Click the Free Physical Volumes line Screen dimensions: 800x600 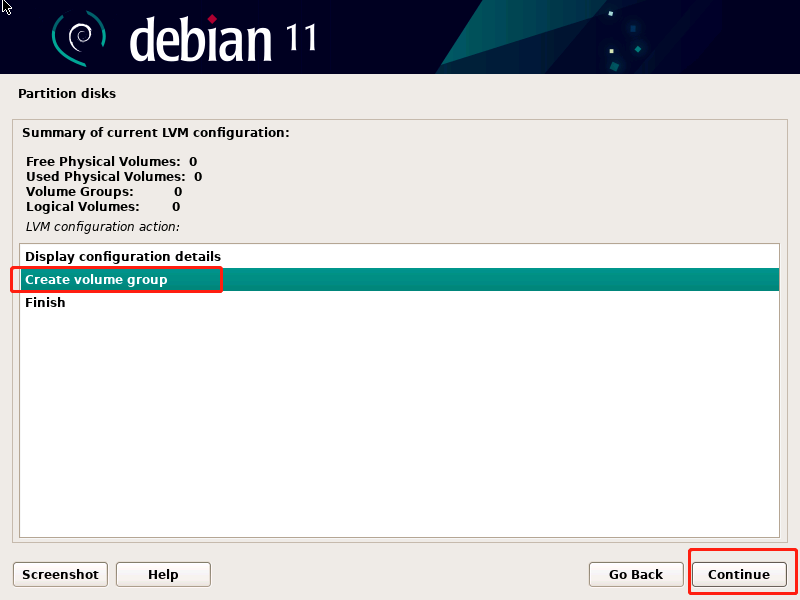coord(111,162)
